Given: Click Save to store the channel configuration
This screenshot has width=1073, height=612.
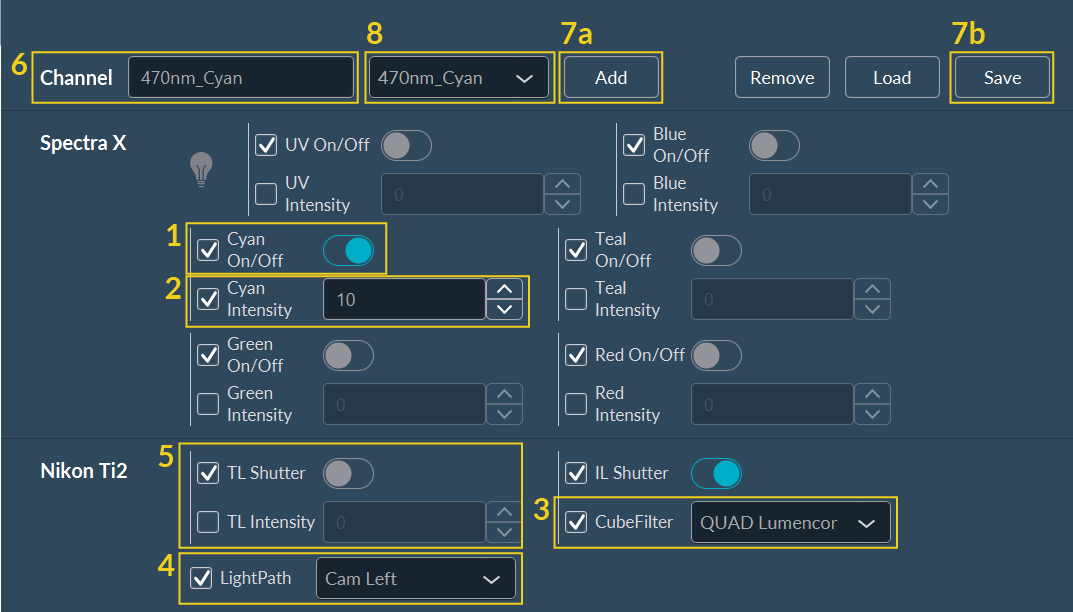Looking at the screenshot, I should click(1001, 77).
